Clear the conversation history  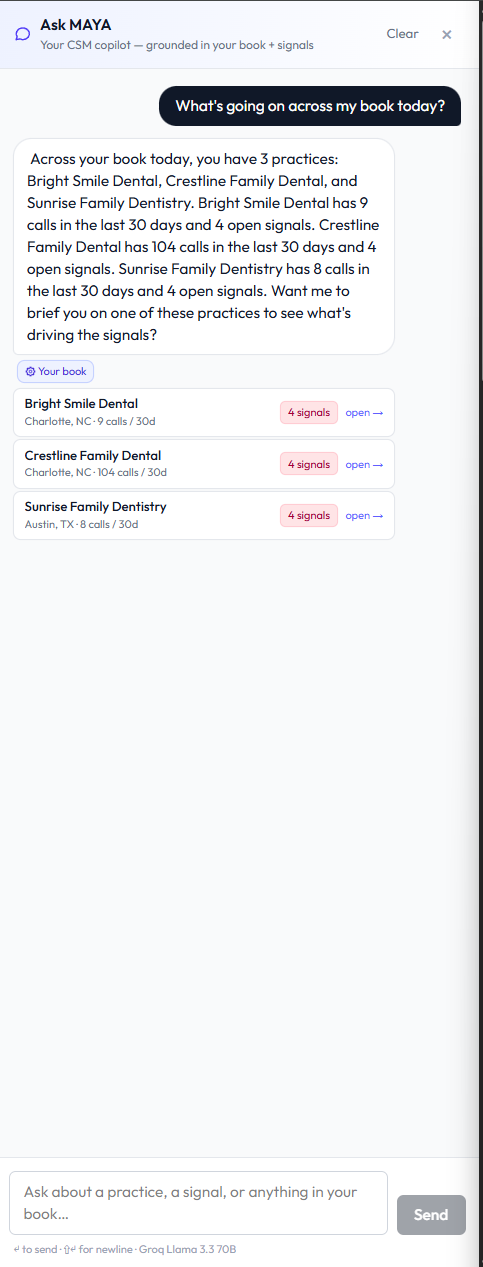pos(403,34)
